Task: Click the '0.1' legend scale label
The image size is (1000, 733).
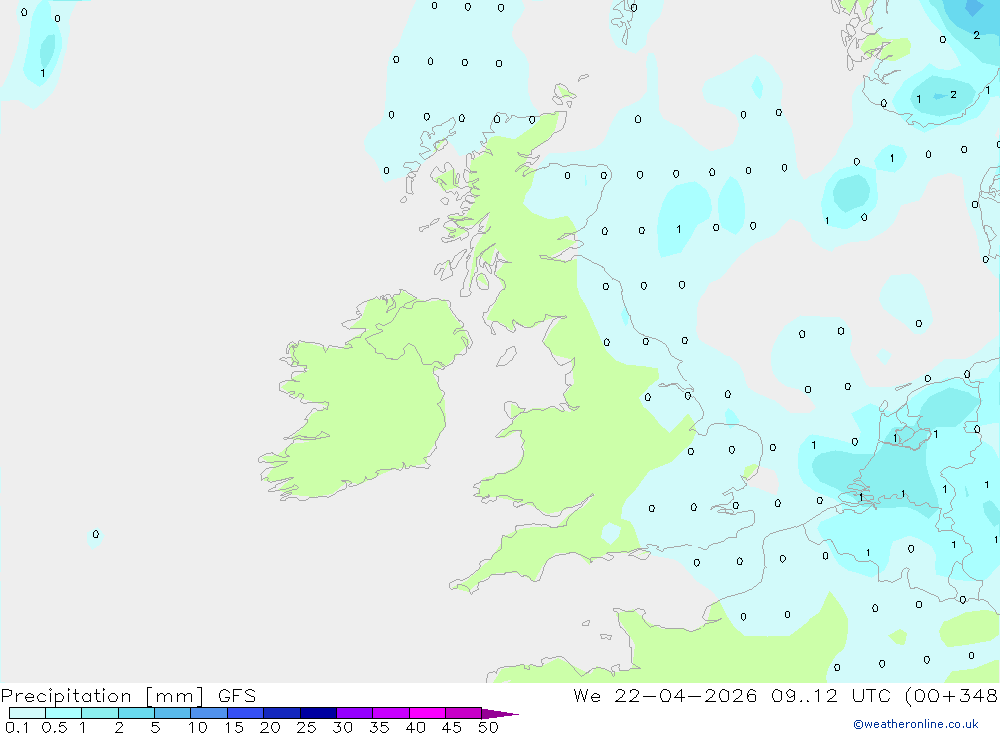Action: (17, 727)
